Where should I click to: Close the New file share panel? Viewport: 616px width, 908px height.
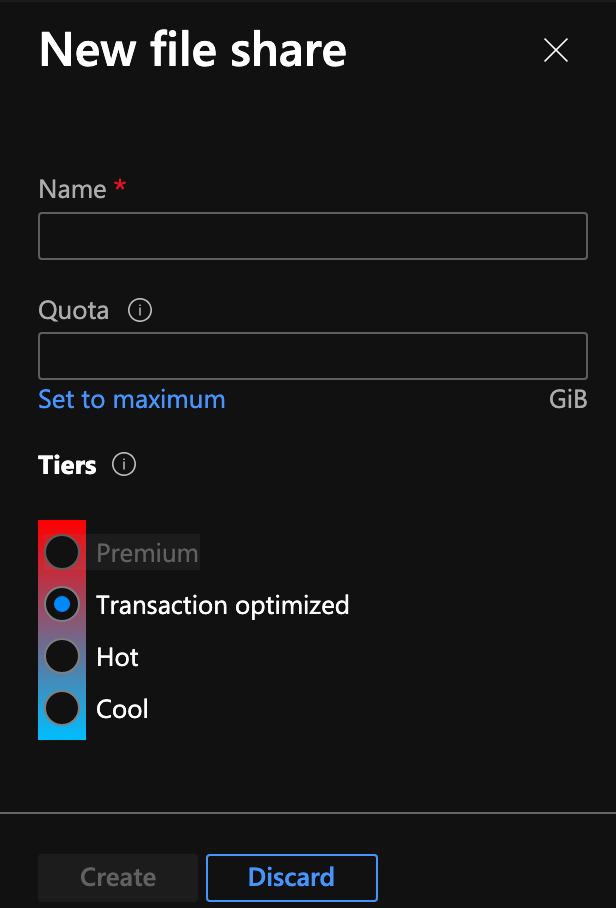[x=556, y=50]
